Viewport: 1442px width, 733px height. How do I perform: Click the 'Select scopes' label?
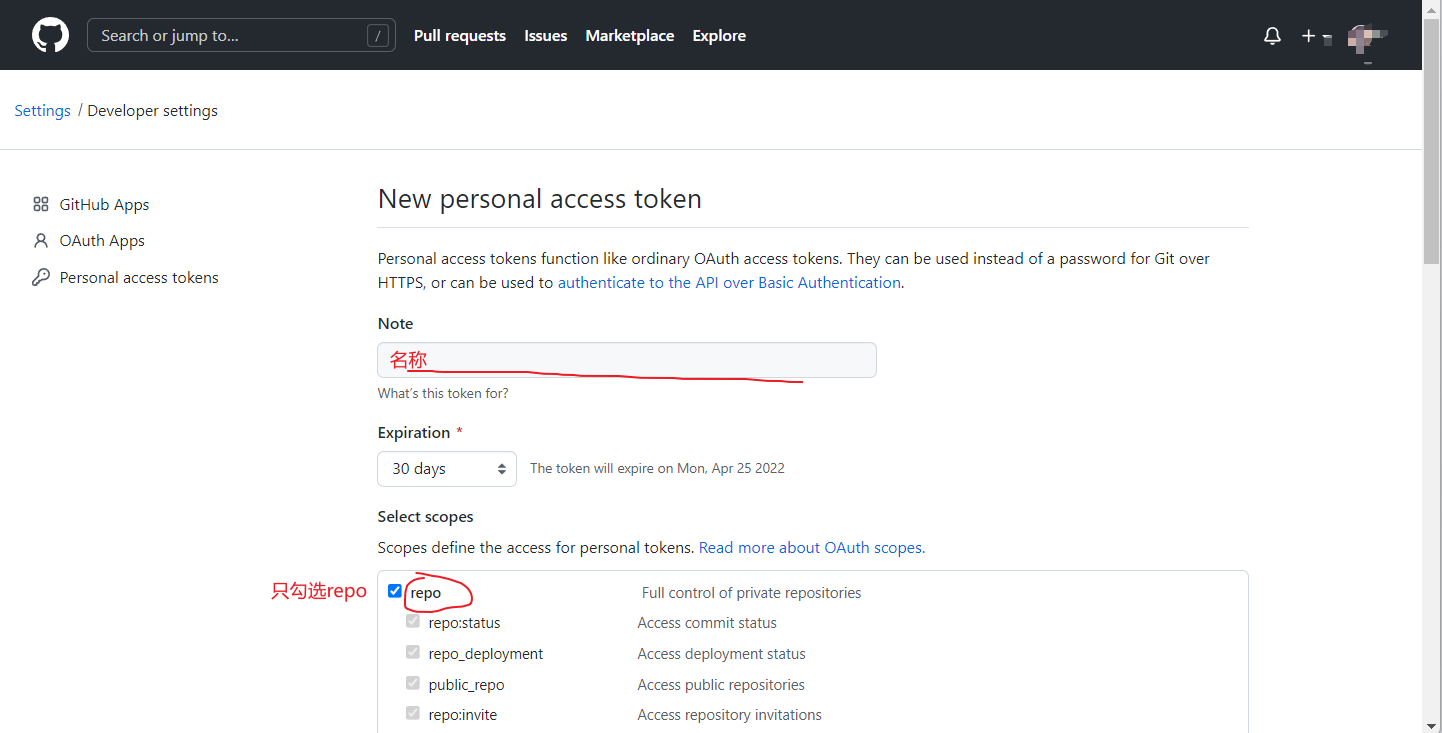coord(426,517)
